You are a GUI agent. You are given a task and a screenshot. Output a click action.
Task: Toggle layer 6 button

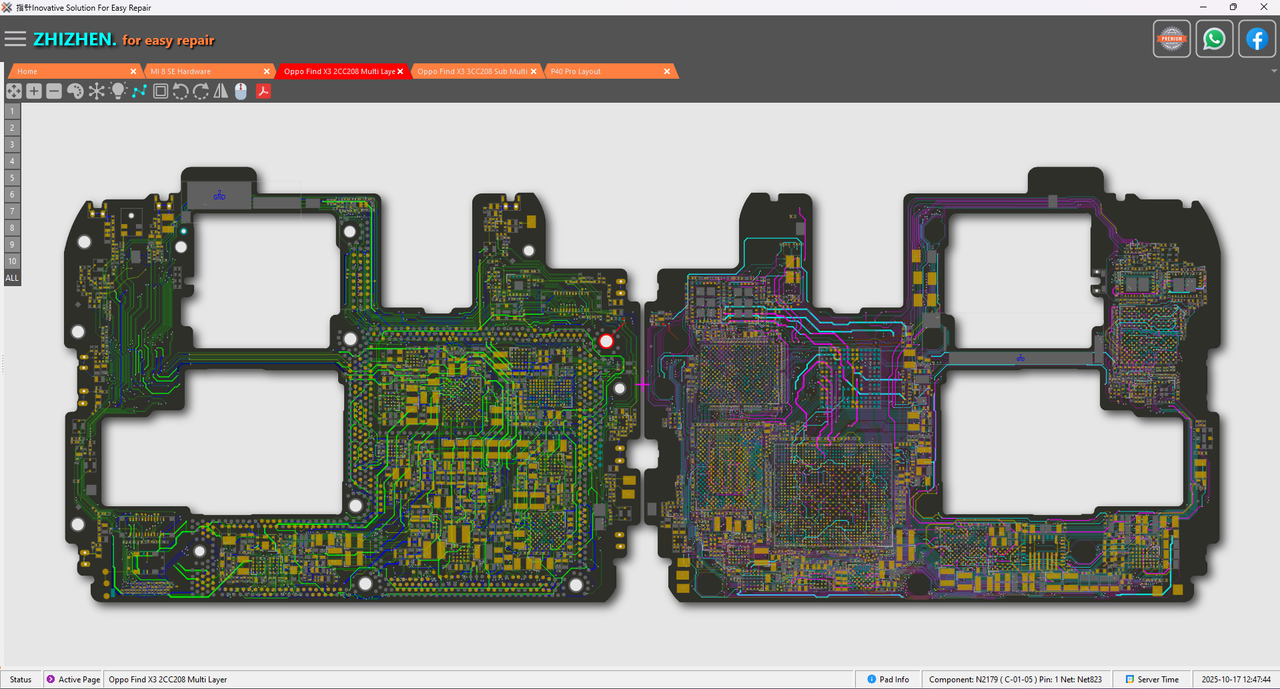12,194
